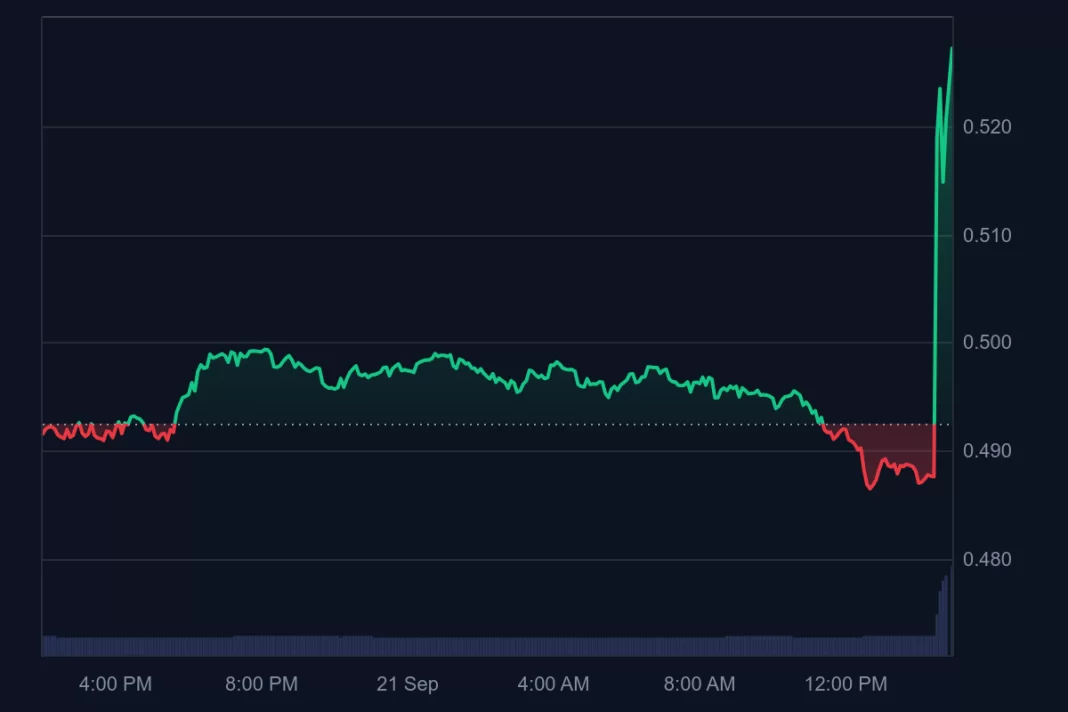Select the 12:00 PM time label

[846, 683]
